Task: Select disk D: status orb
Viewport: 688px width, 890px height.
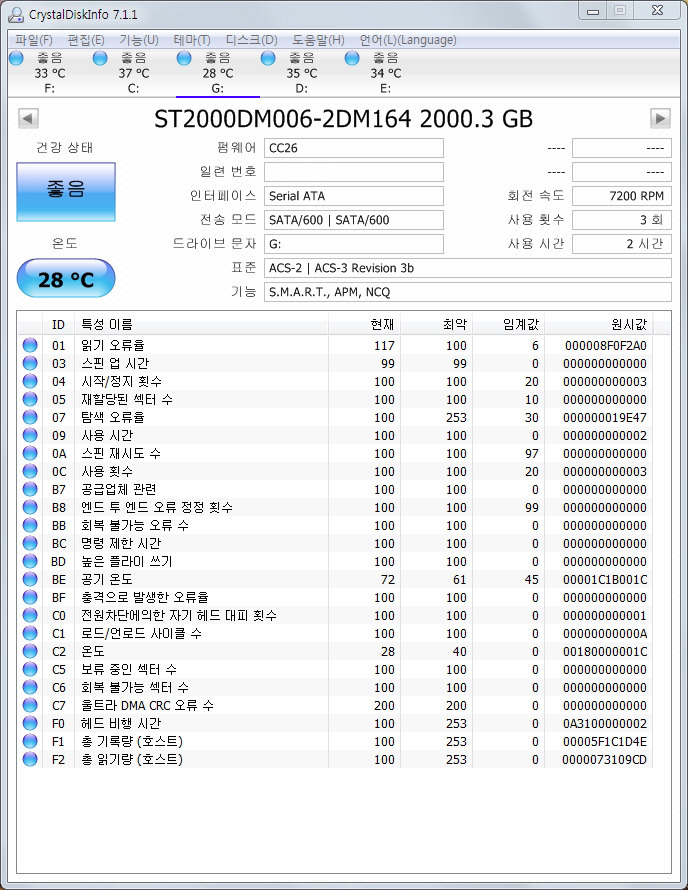Action: point(268,58)
